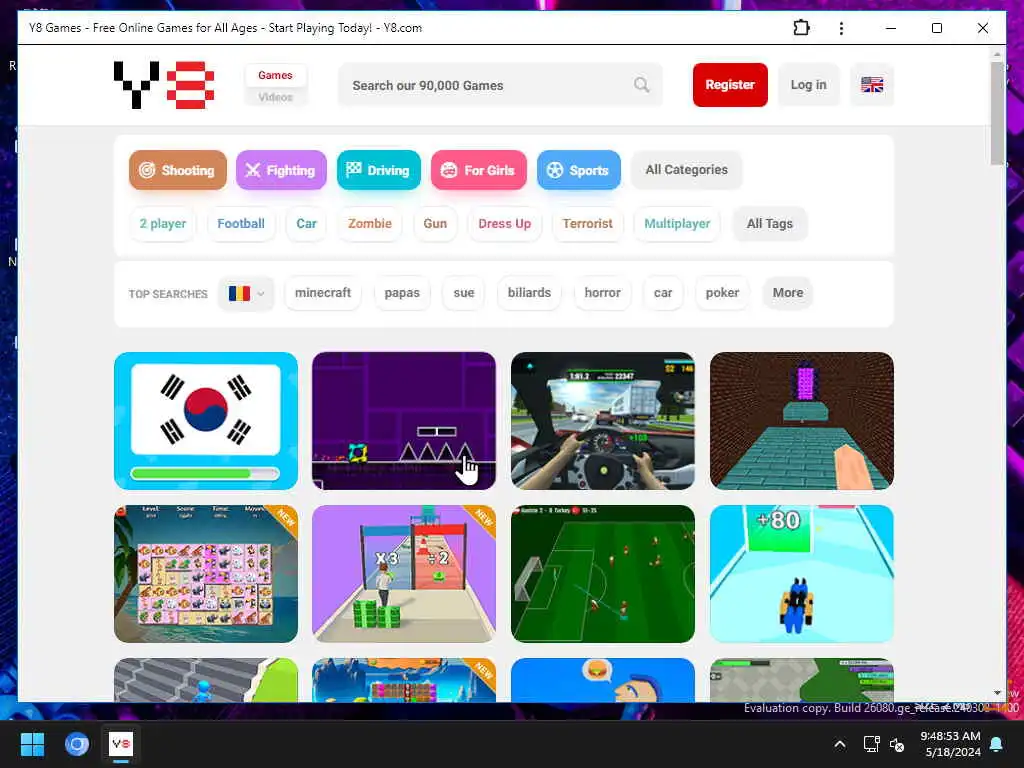The image size is (1024, 768).
Task: Open the three-dot window menu
Action: (x=841, y=28)
